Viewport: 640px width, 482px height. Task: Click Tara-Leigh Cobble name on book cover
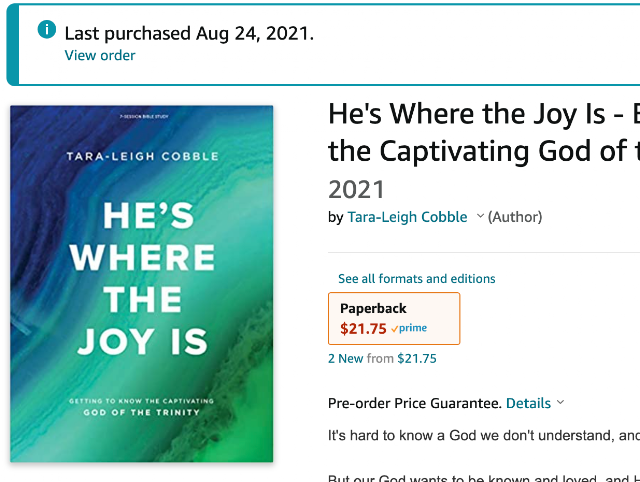pyautogui.click(x=142, y=156)
